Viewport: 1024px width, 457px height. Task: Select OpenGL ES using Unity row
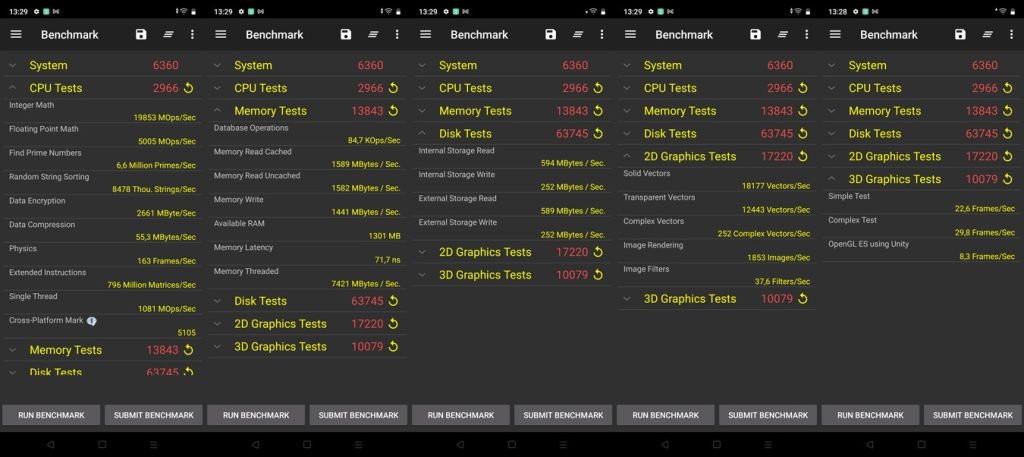point(921,250)
